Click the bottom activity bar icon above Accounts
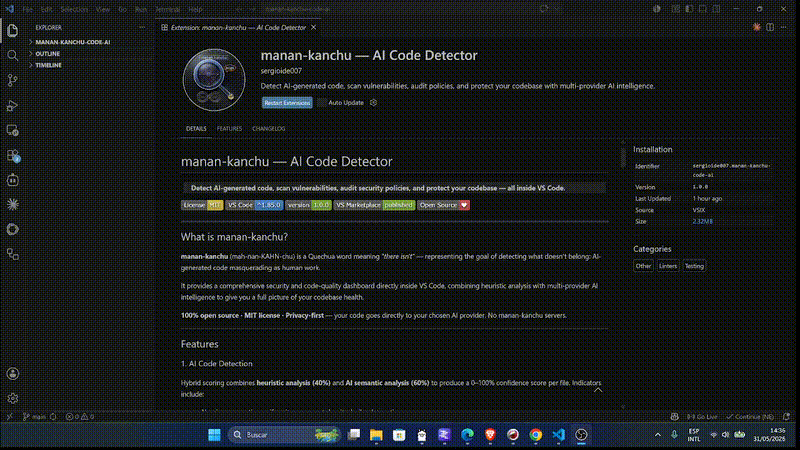 (13, 254)
